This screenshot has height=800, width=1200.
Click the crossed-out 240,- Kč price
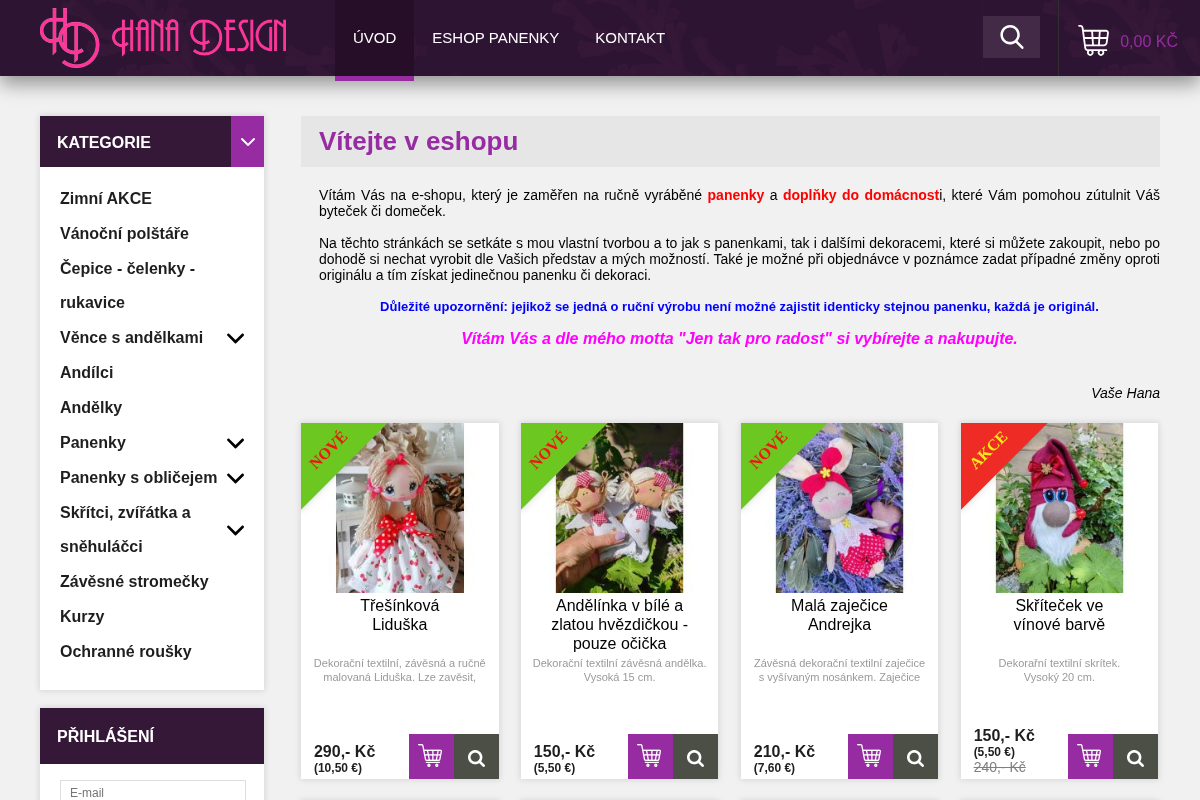coord(1000,767)
